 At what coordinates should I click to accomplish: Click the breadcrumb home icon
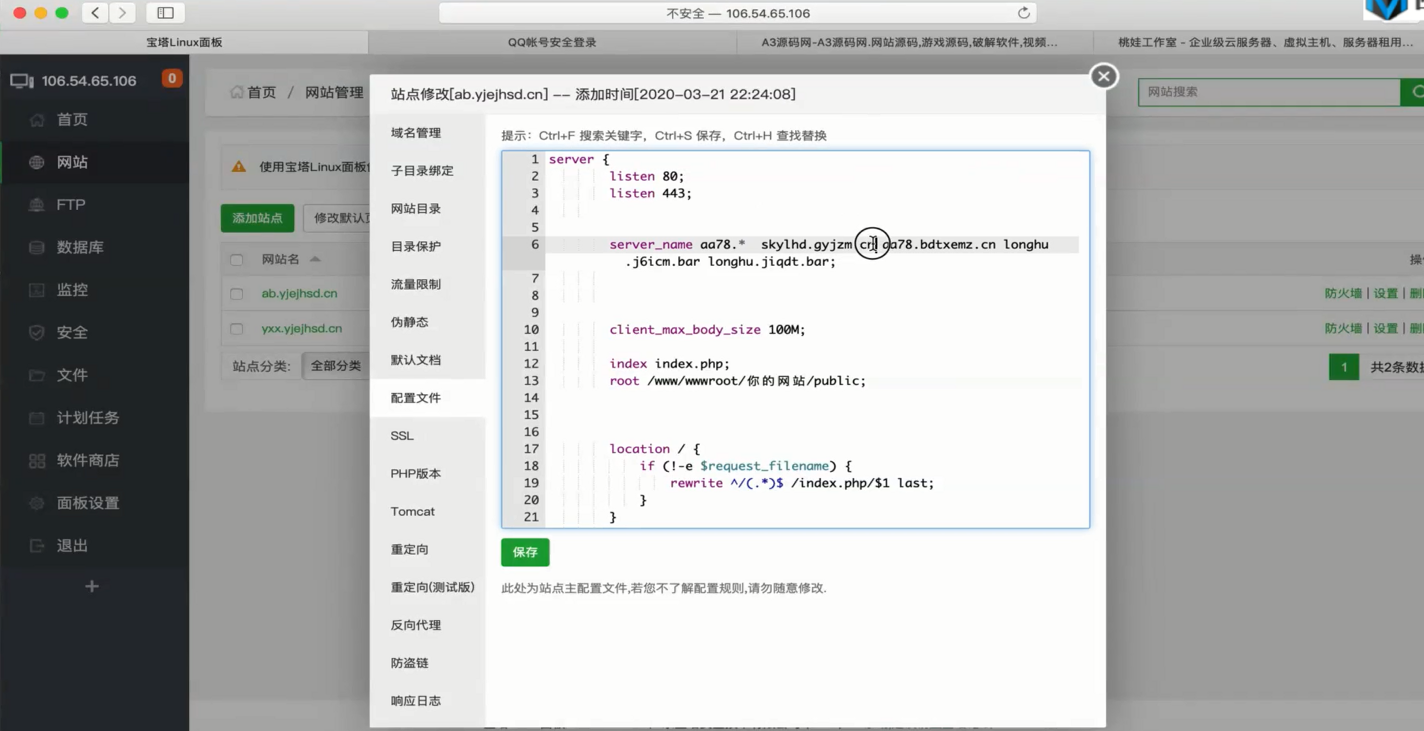[237, 92]
